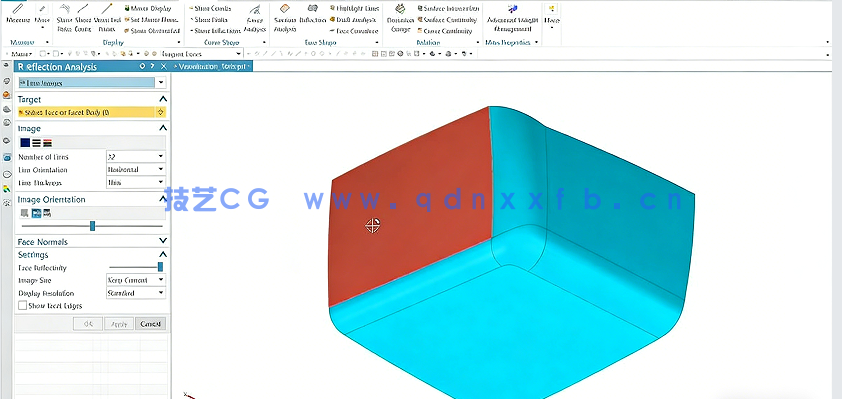Open the Line Orientation dropdown

pos(161,170)
